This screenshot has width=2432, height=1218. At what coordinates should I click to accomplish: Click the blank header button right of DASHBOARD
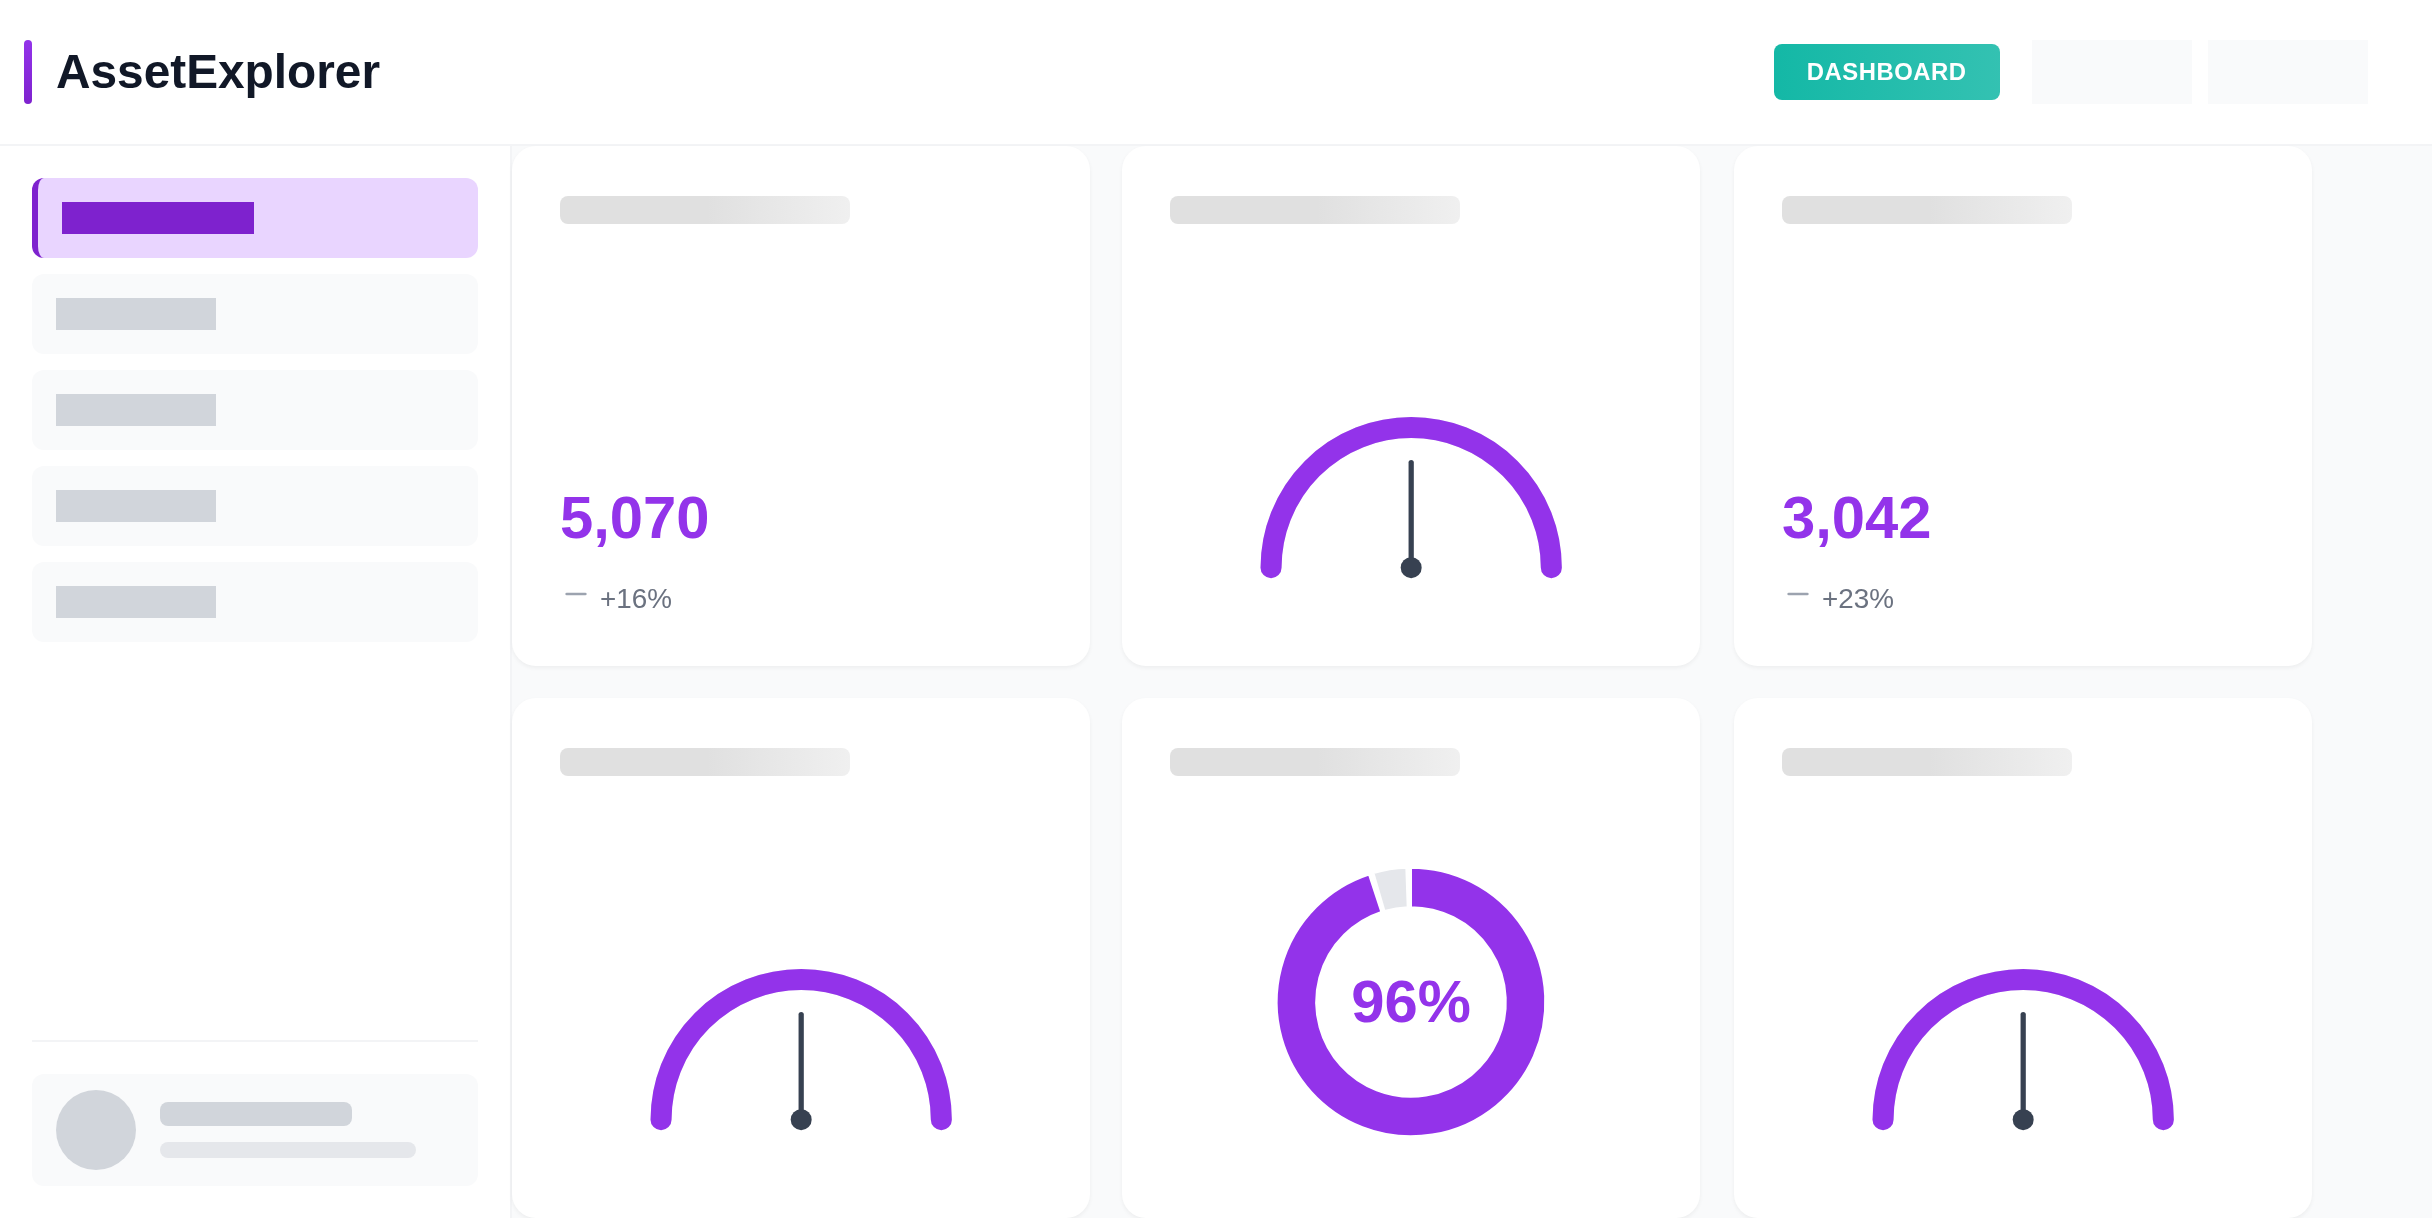tap(2111, 72)
